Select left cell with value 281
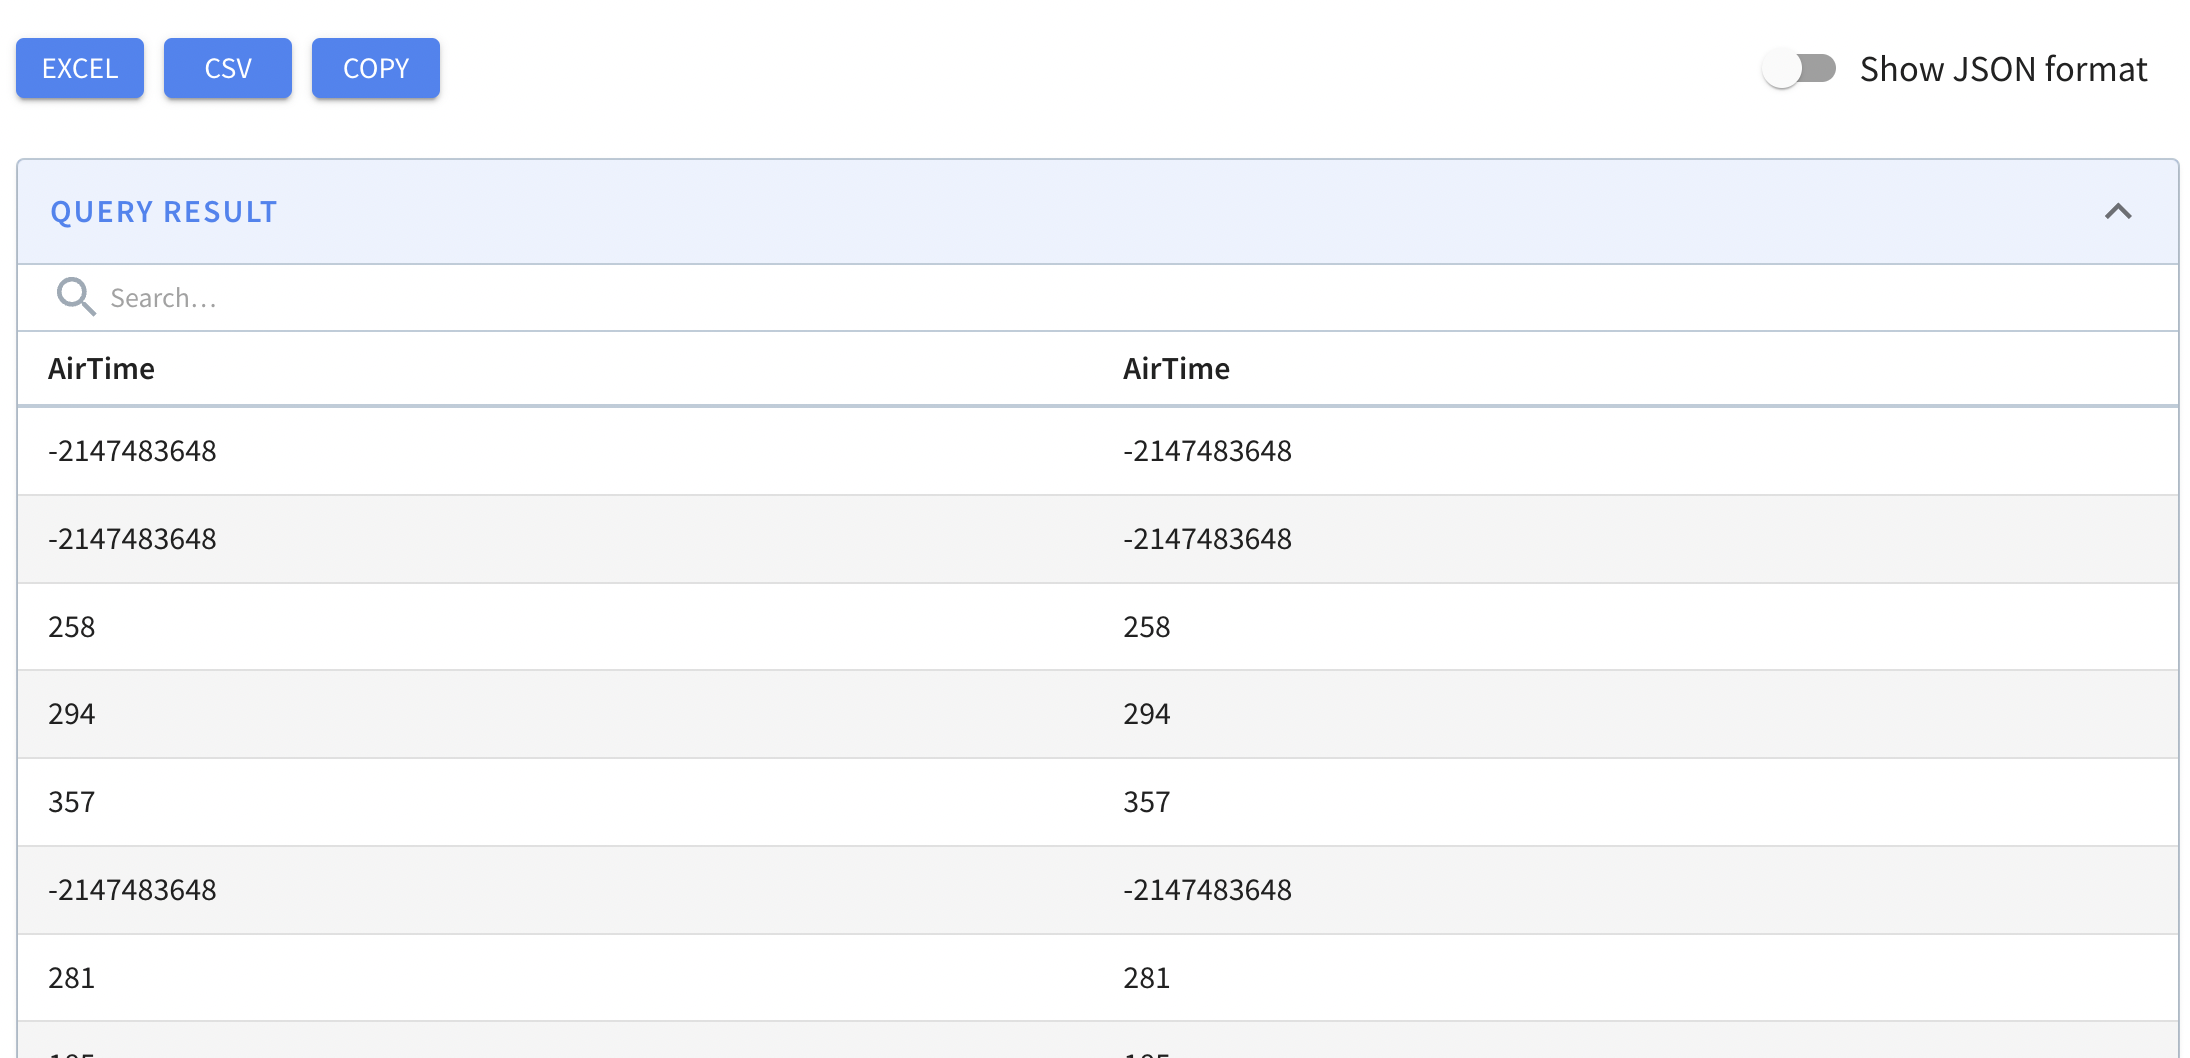The image size is (2190, 1058). pyautogui.click(x=72, y=978)
